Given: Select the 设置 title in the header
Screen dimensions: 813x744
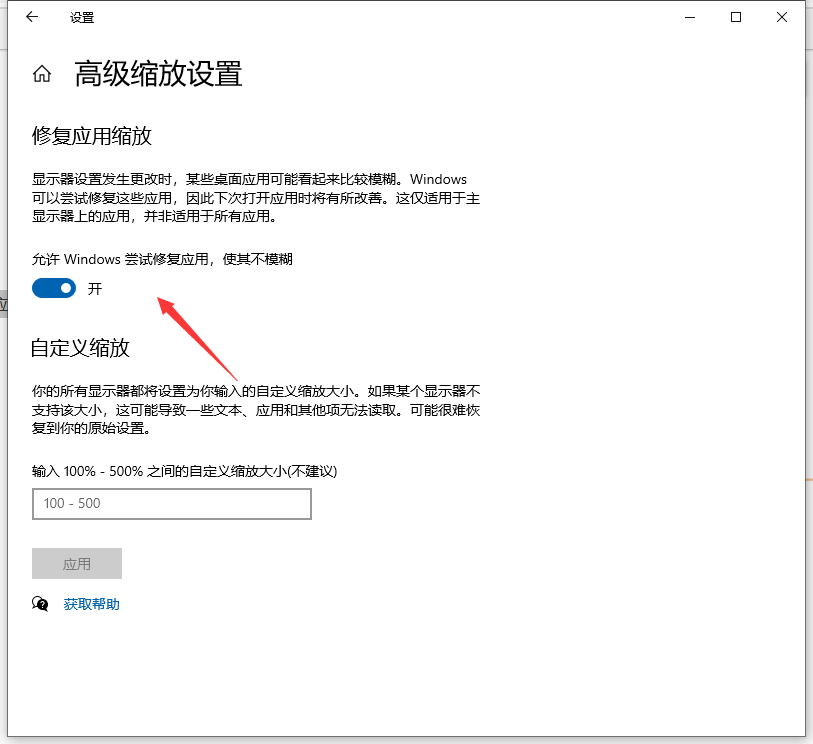Looking at the screenshot, I should point(81,17).
